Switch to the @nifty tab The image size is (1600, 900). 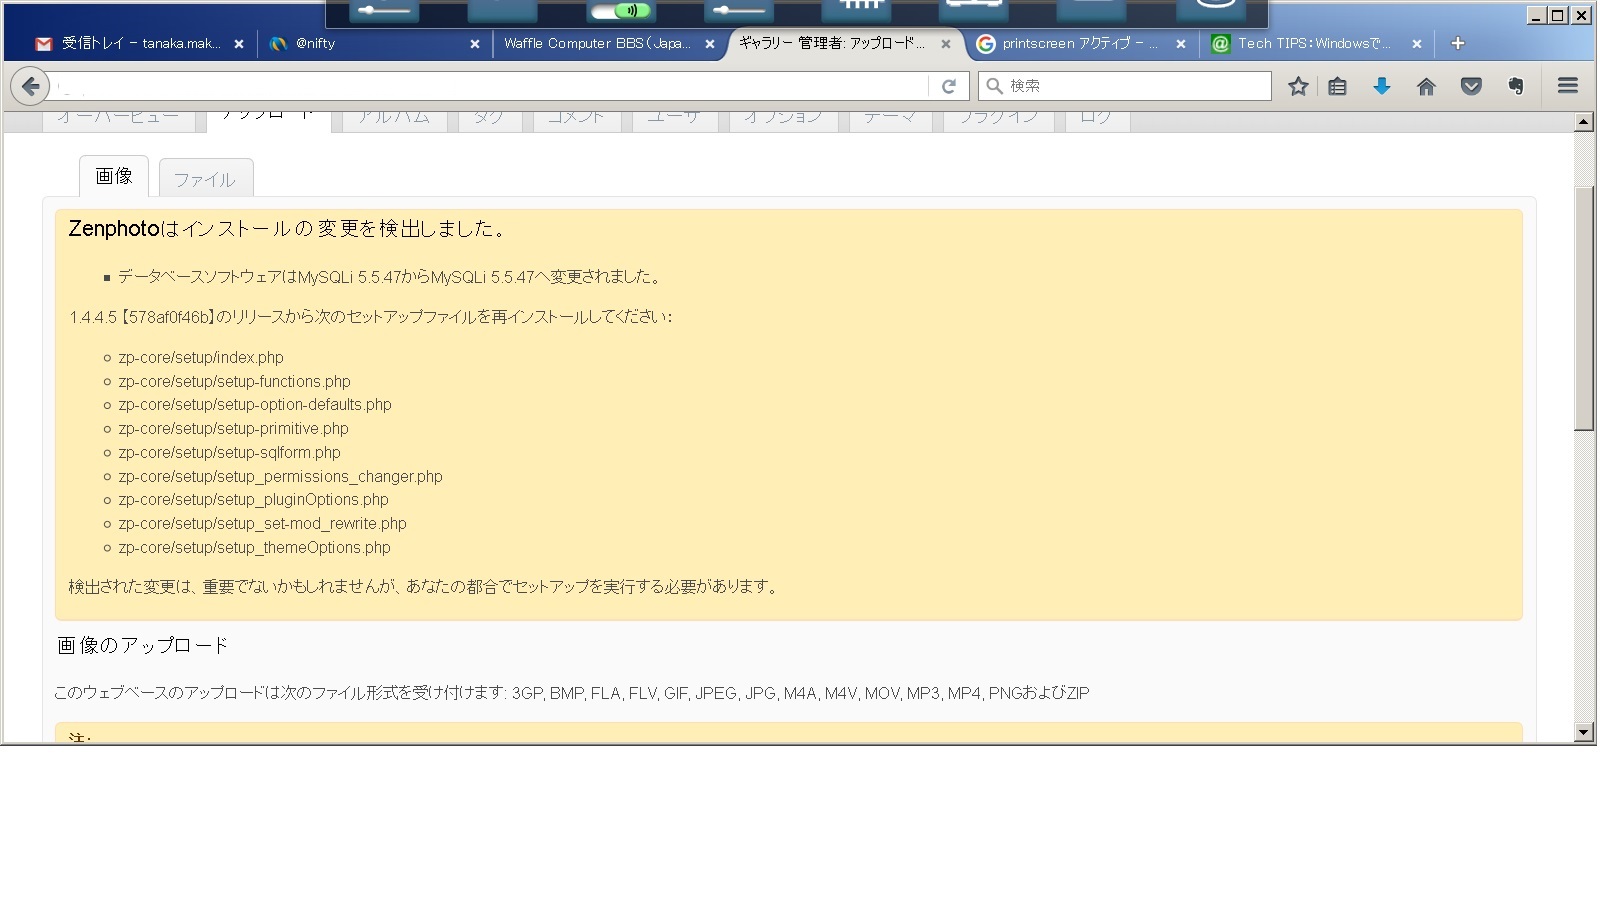coord(375,44)
